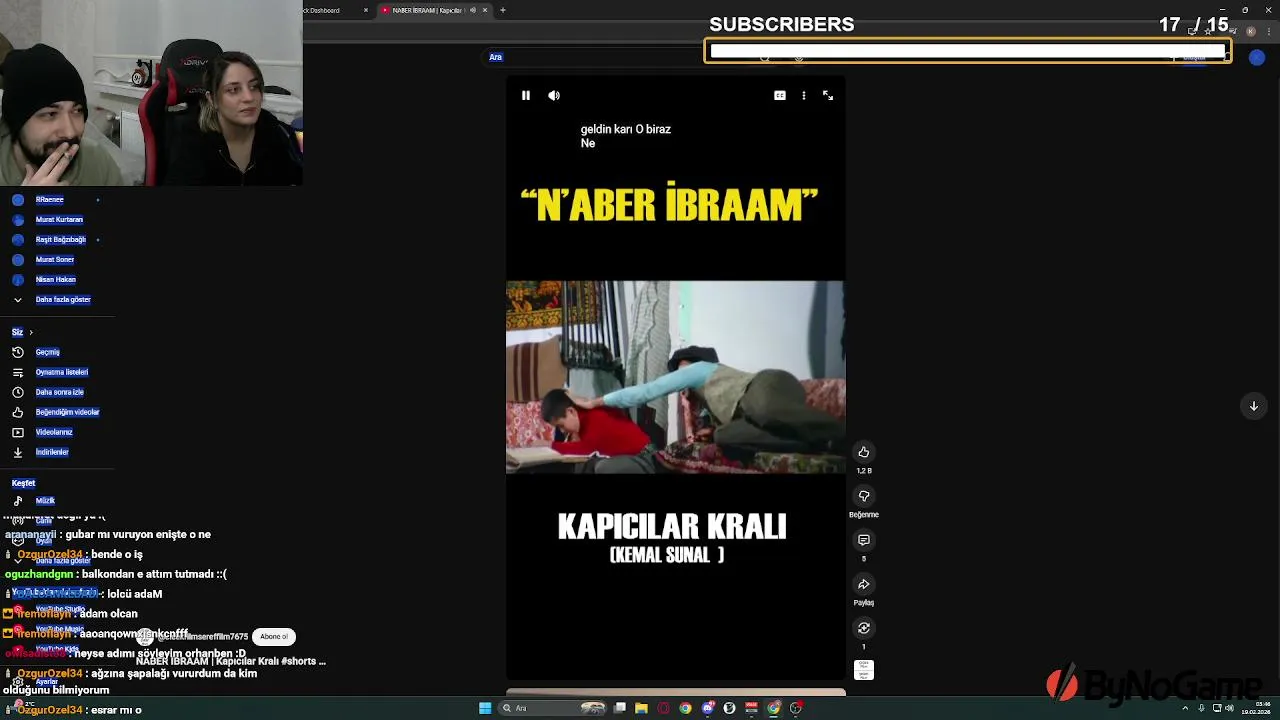Open Chrome's three-dot menu
Screen dimensions: 1280x720
[1267, 31]
